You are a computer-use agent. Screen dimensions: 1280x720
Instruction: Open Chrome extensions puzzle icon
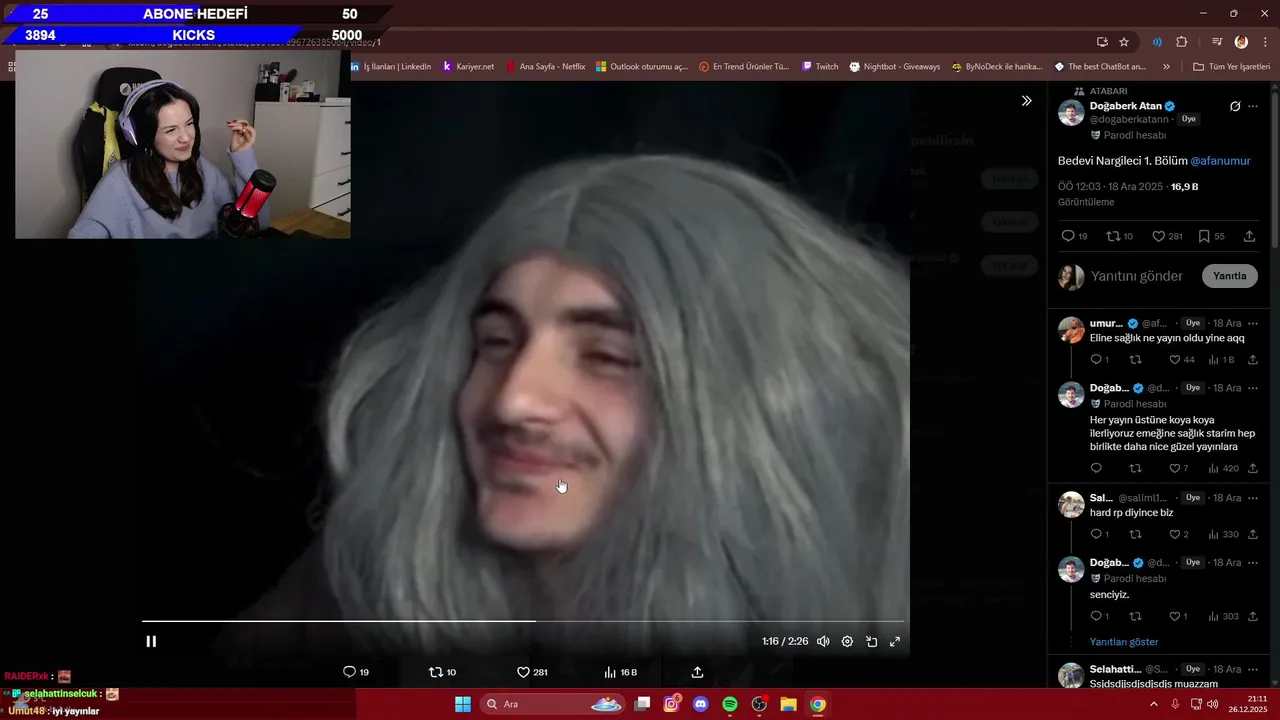point(1181,42)
